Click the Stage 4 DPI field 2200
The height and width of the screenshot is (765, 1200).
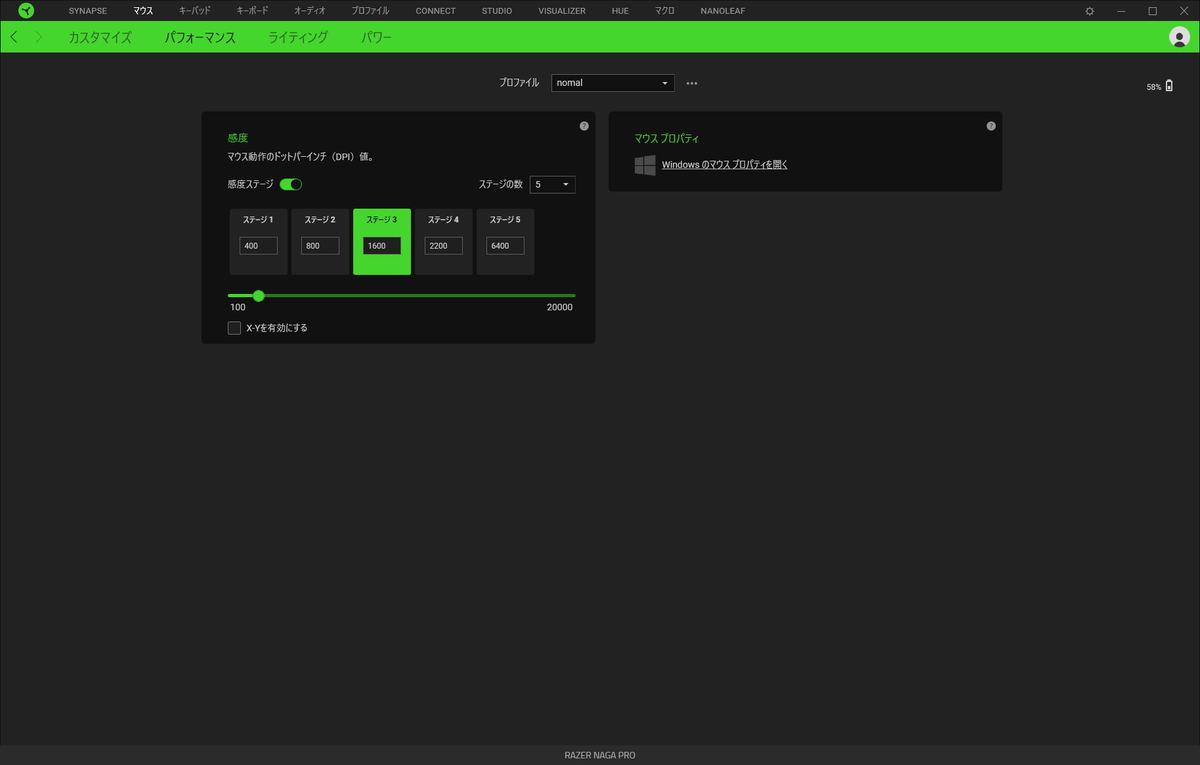click(444, 246)
